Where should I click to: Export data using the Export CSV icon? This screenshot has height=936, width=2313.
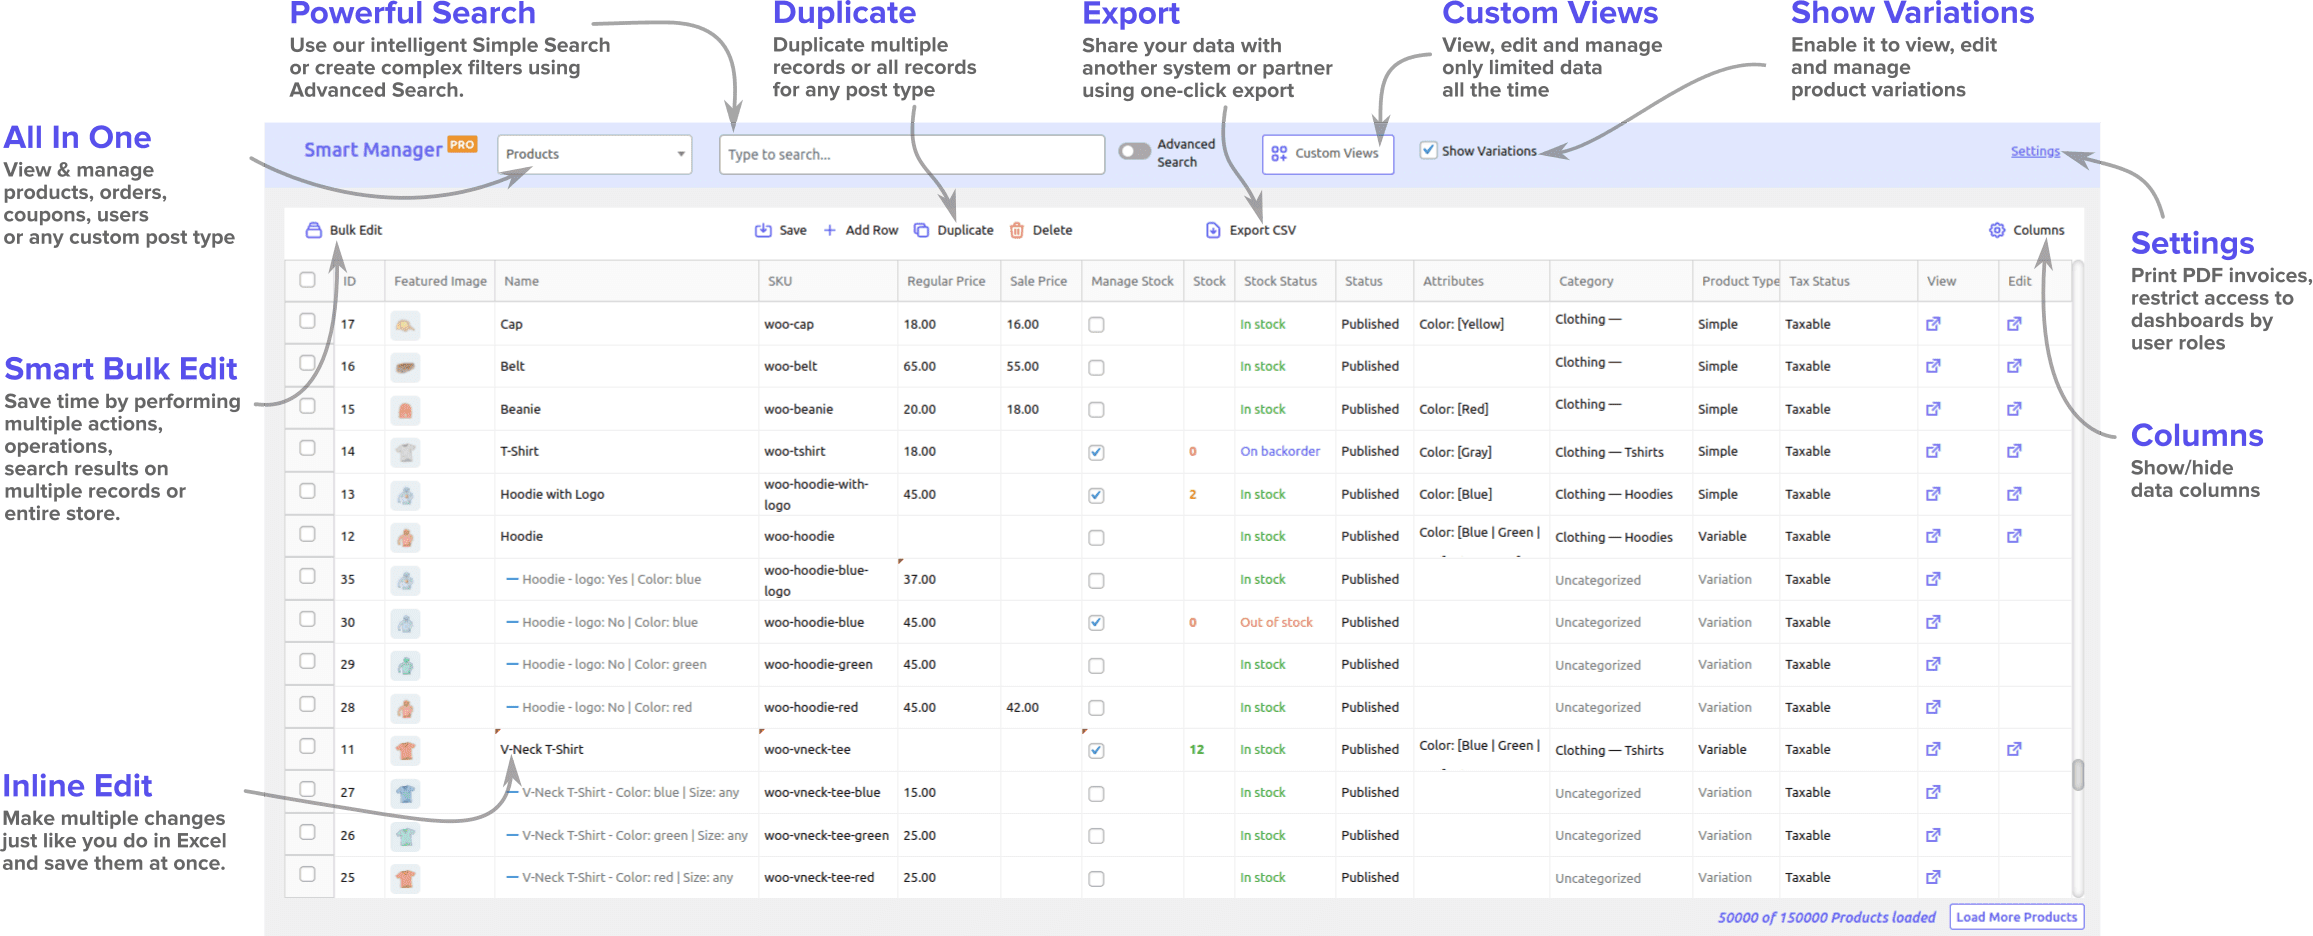point(1250,230)
